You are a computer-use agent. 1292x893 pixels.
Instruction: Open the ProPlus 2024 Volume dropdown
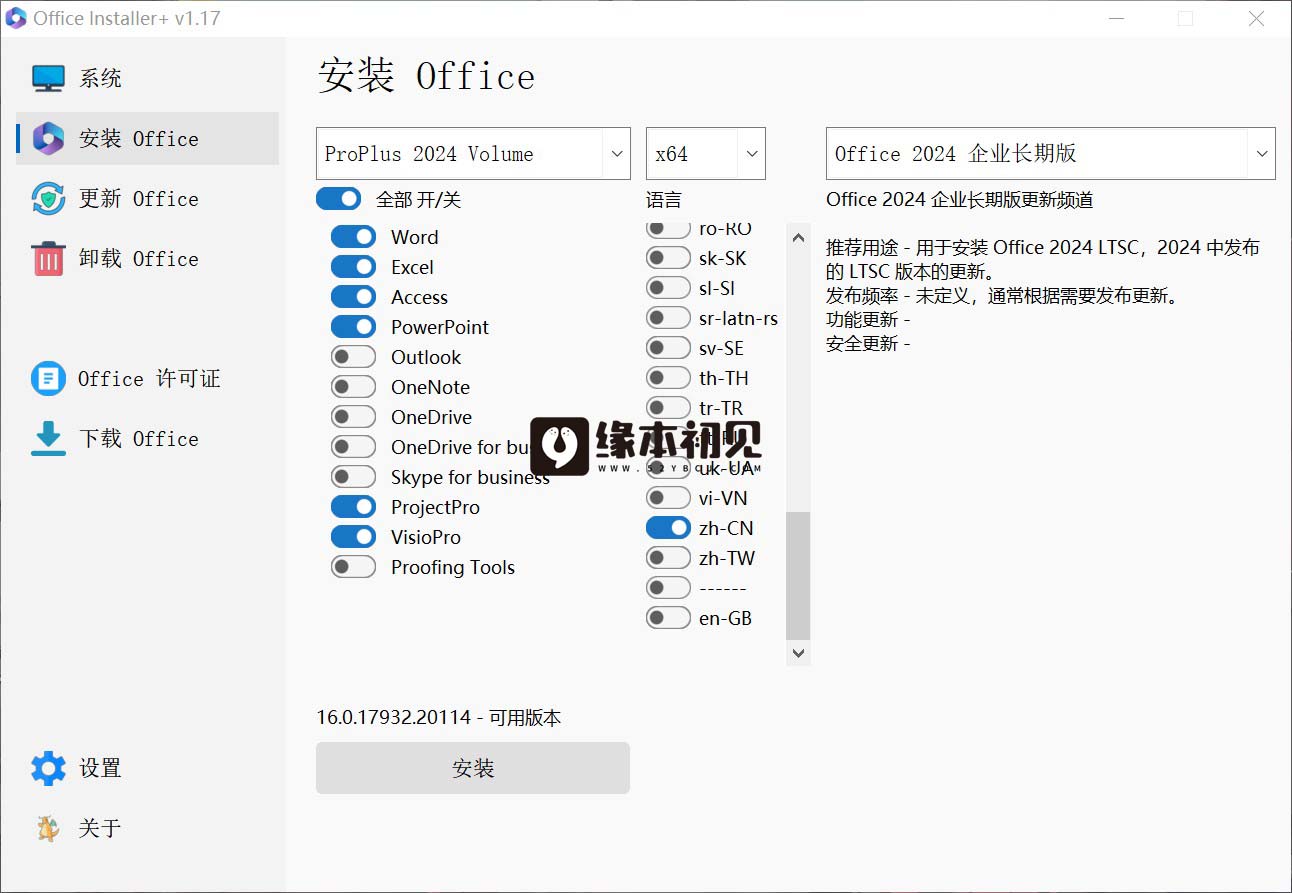[x=473, y=153]
